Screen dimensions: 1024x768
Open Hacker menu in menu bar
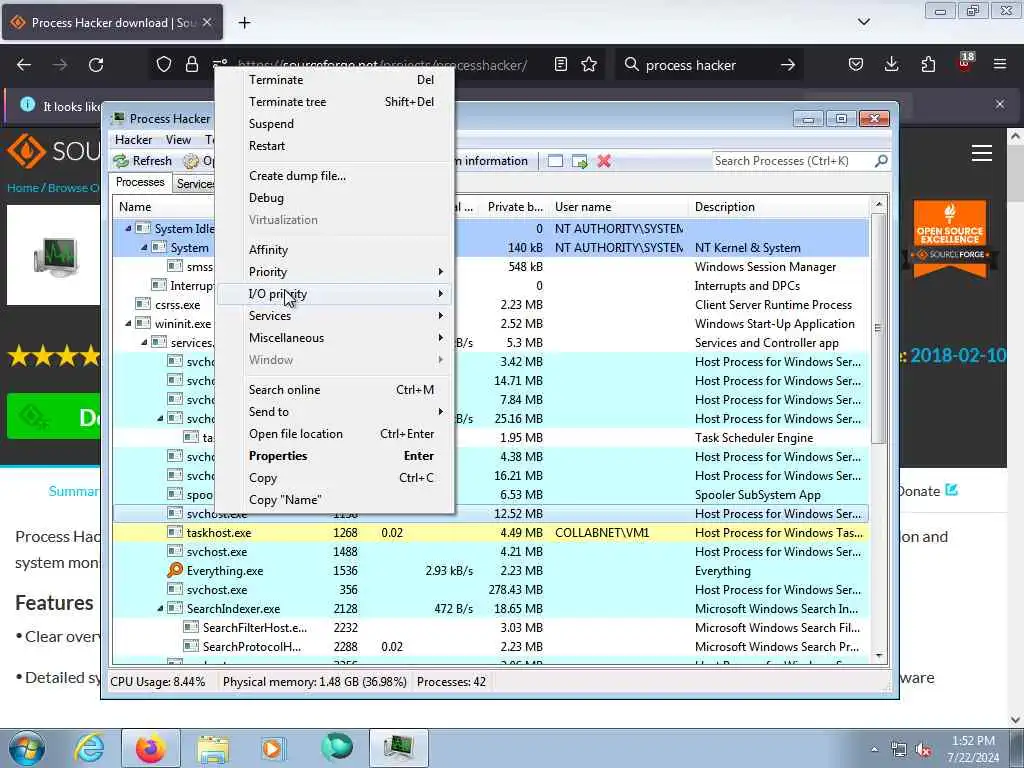coord(133,140)
